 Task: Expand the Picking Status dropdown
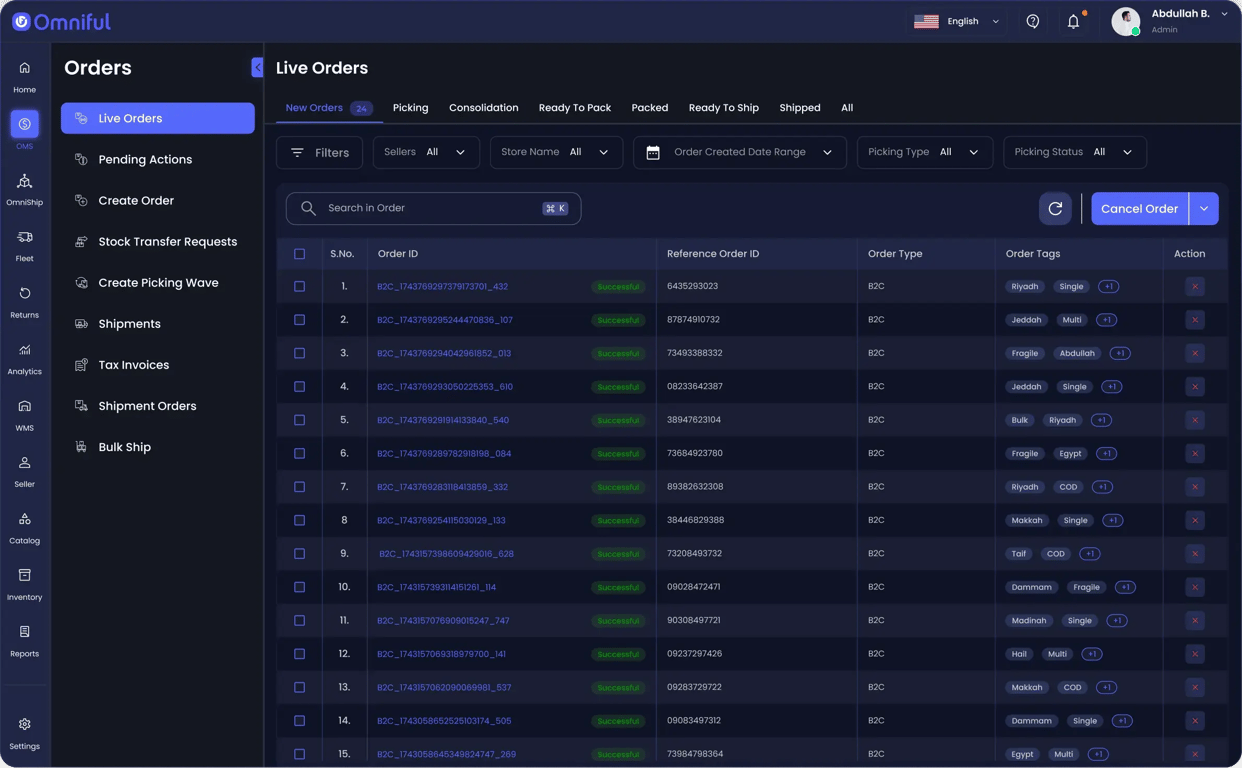[x=1075, y=152]
